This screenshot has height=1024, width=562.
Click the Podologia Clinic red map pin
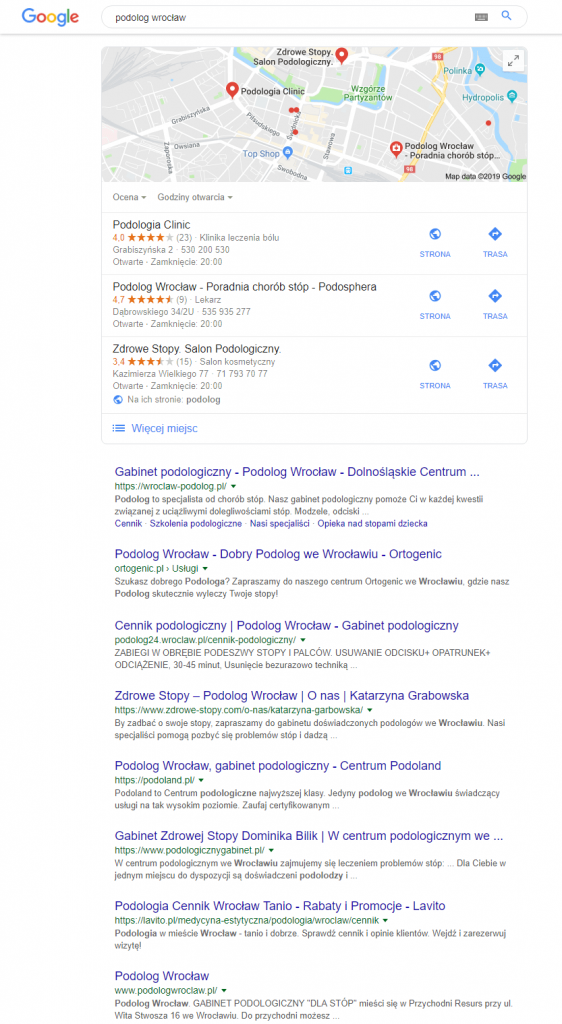tap(232, 90)
